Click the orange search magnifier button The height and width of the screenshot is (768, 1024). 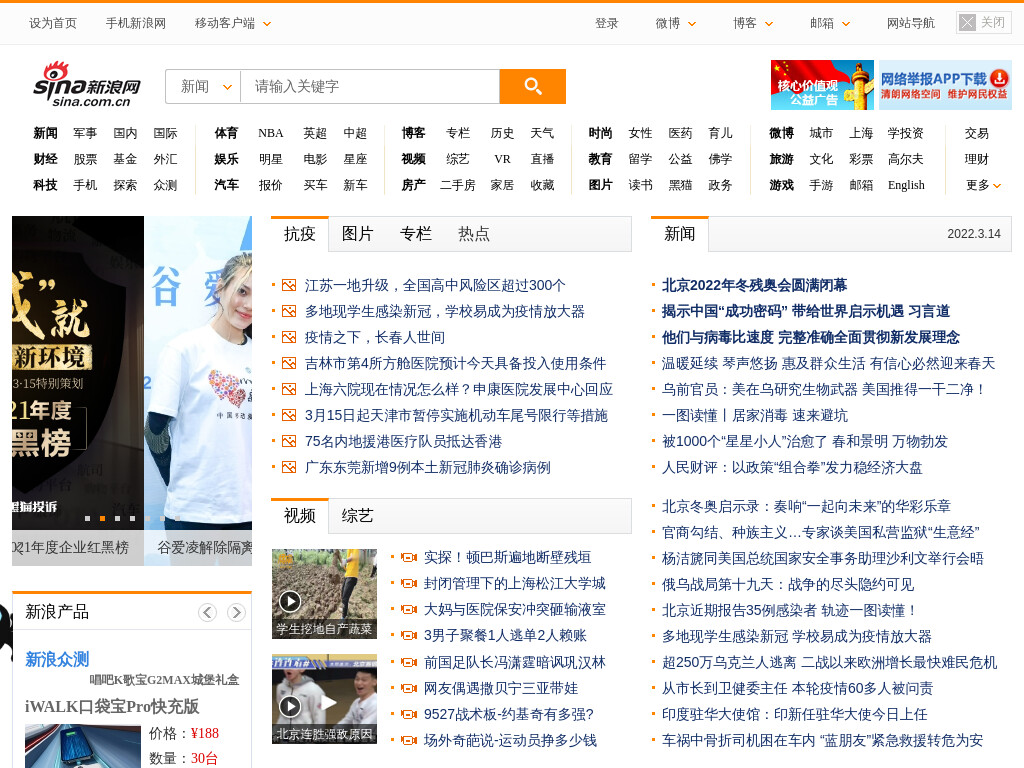(532, 86)
